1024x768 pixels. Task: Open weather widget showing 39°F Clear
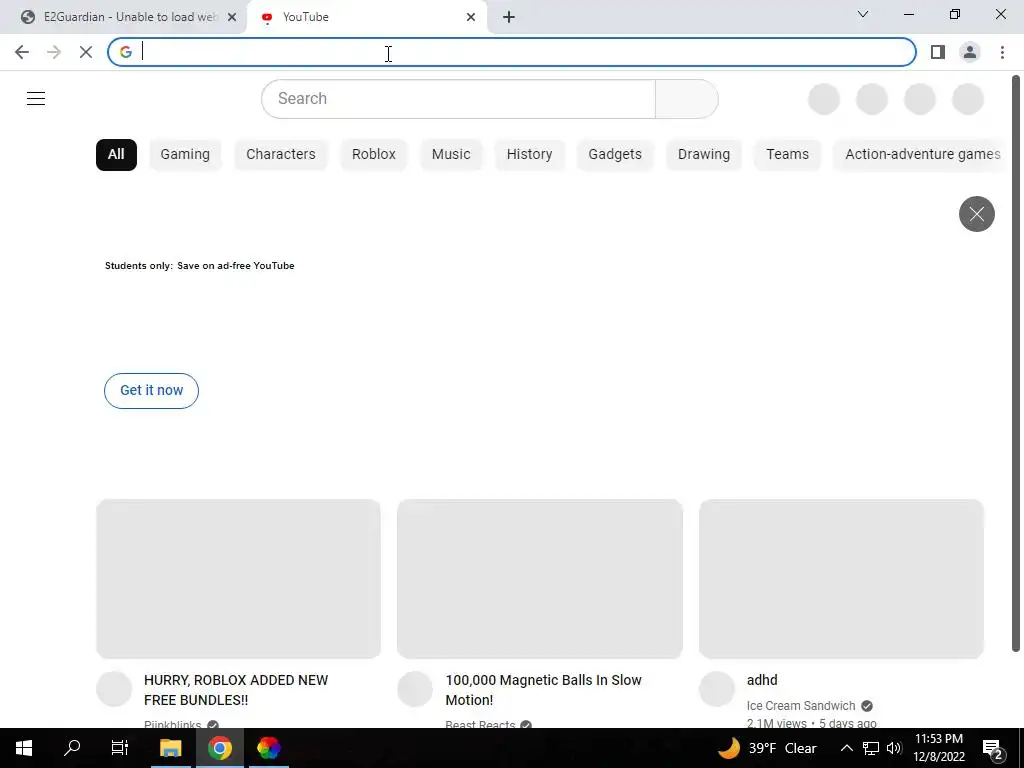pos(767,748)
